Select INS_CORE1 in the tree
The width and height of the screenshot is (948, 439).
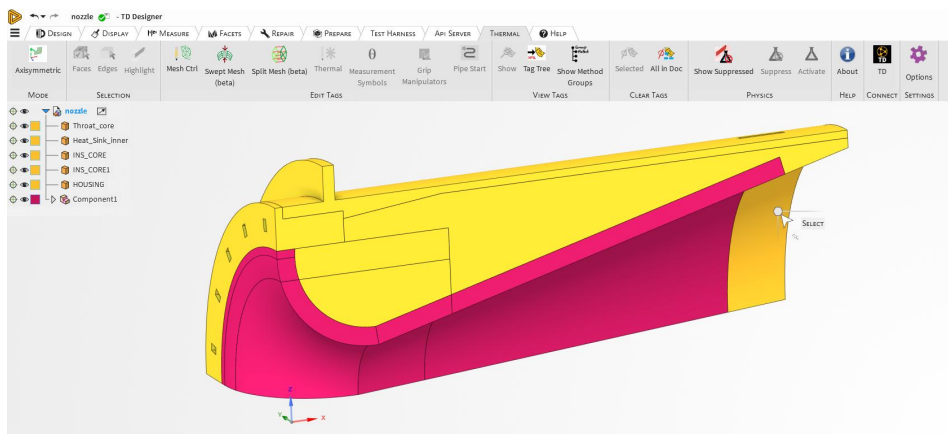(x=91, y=170)
